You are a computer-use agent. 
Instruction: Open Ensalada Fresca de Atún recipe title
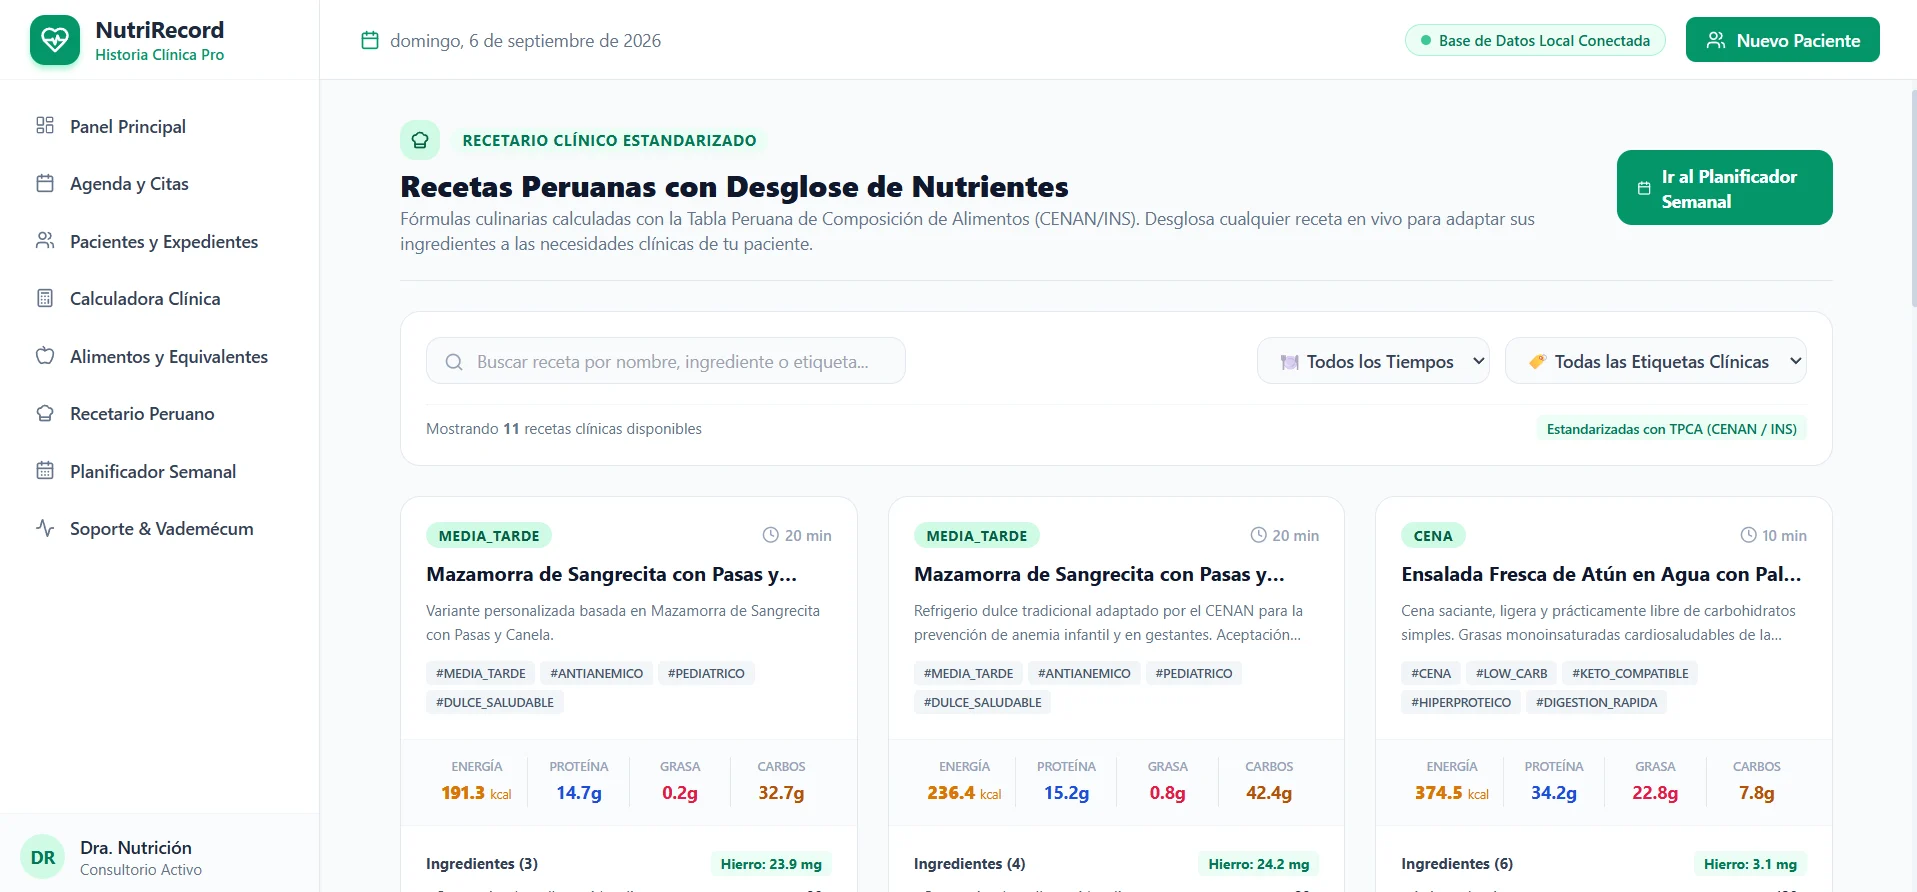tap(1601, 574)
